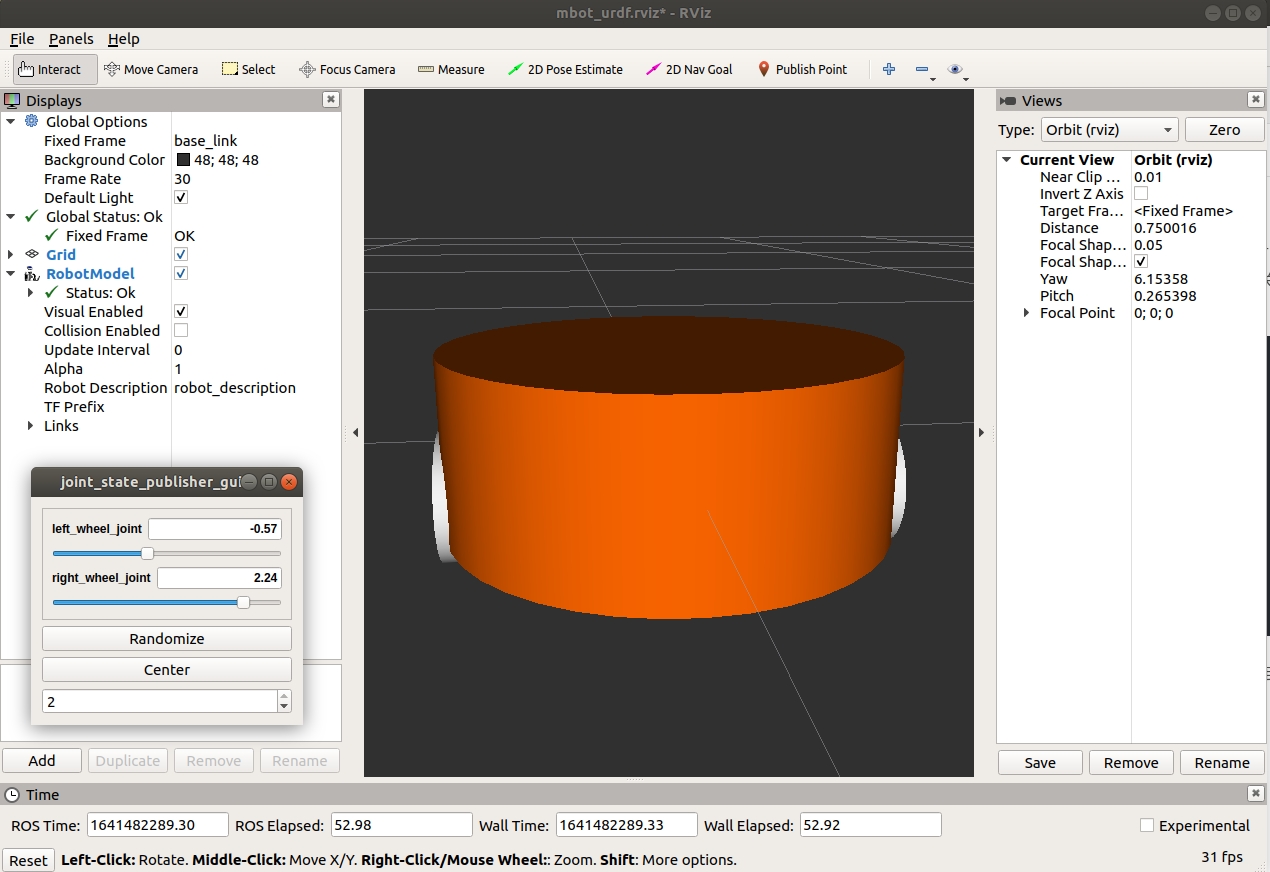
Task: Expand the Focal Point property
Action: [1027, 313]
